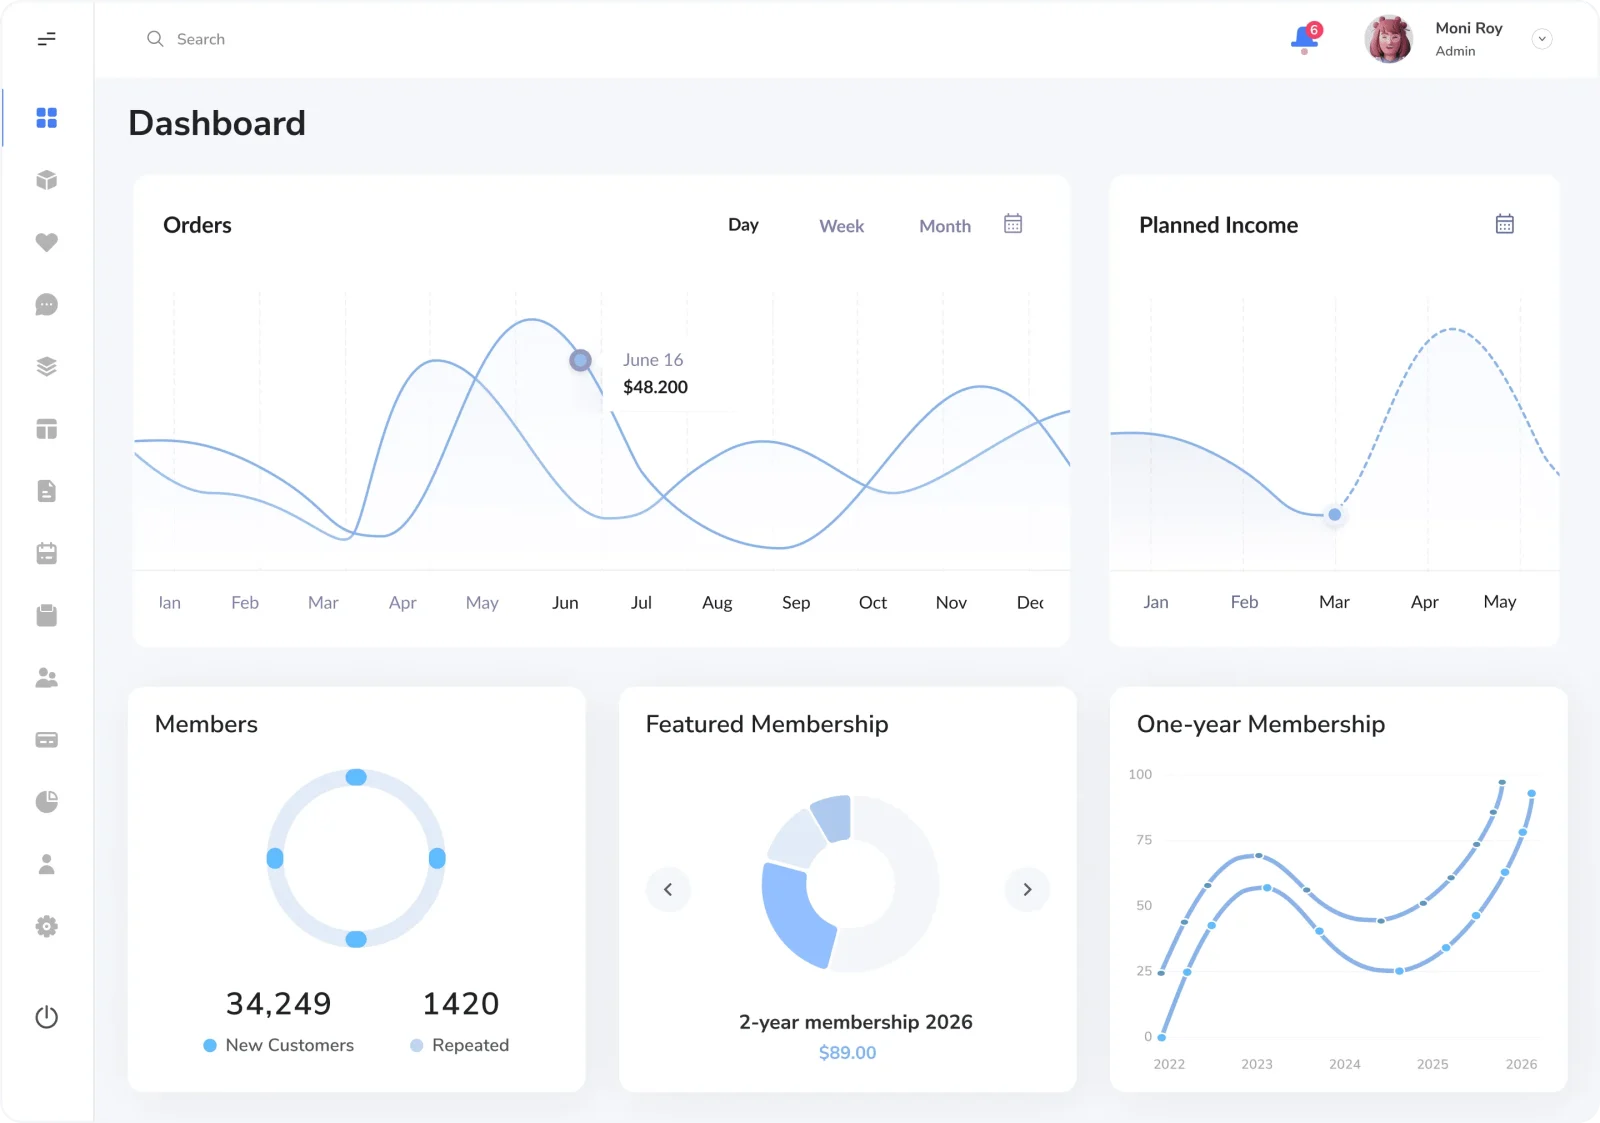Open the heart favorites sidebar icon
1600x1123 pixels.
(x=46, y=242)
